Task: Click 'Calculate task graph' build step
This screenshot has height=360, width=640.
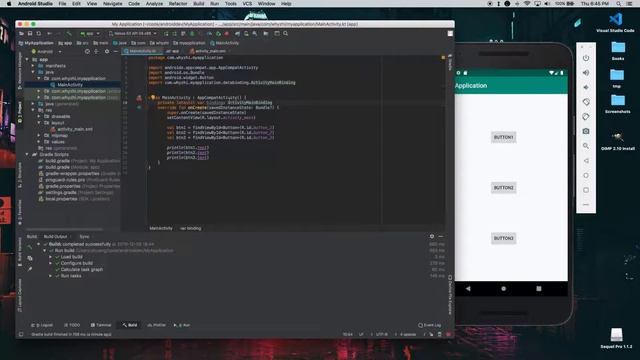Action: [82, 270]
